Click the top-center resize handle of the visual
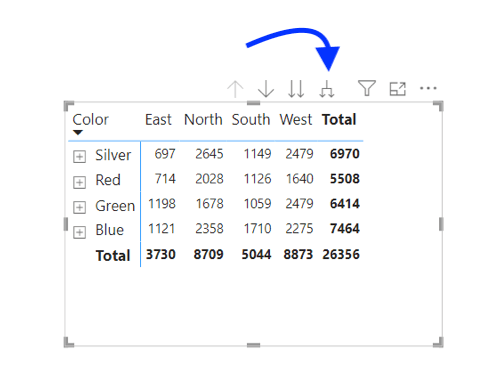The height and width of the screenshot is (373, 502). pyautogui.click(x=253, y=103)
